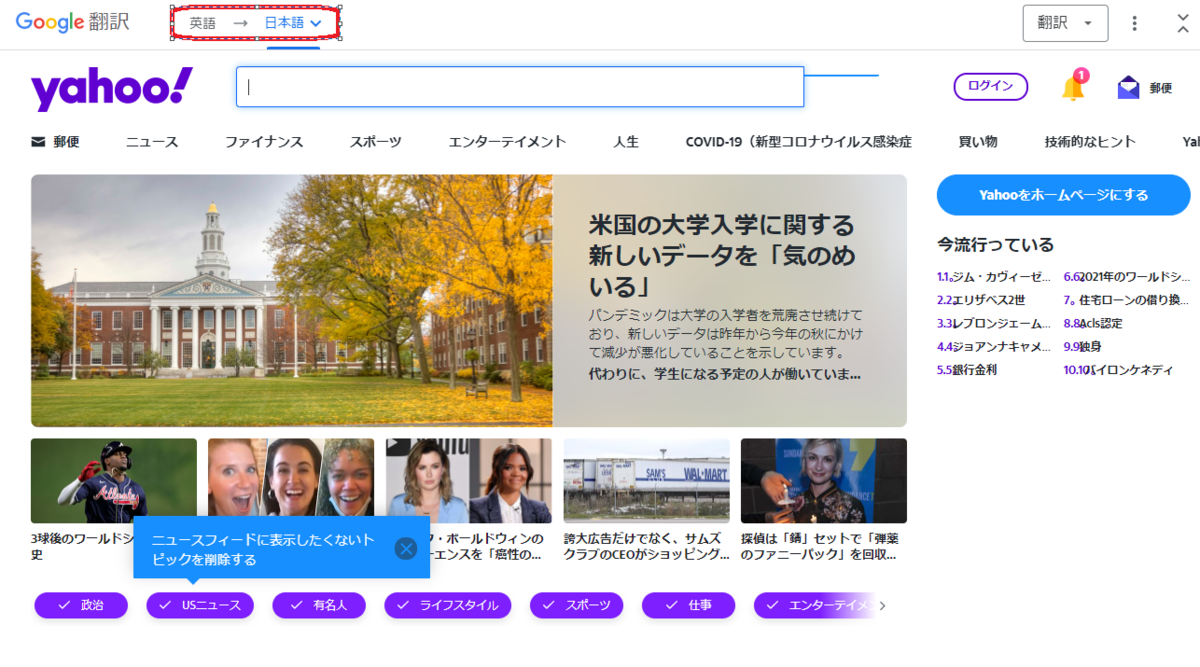Open the COVID-19 navigation item
The height and width of the screenshot is (667, 1200).
[798, 142]
